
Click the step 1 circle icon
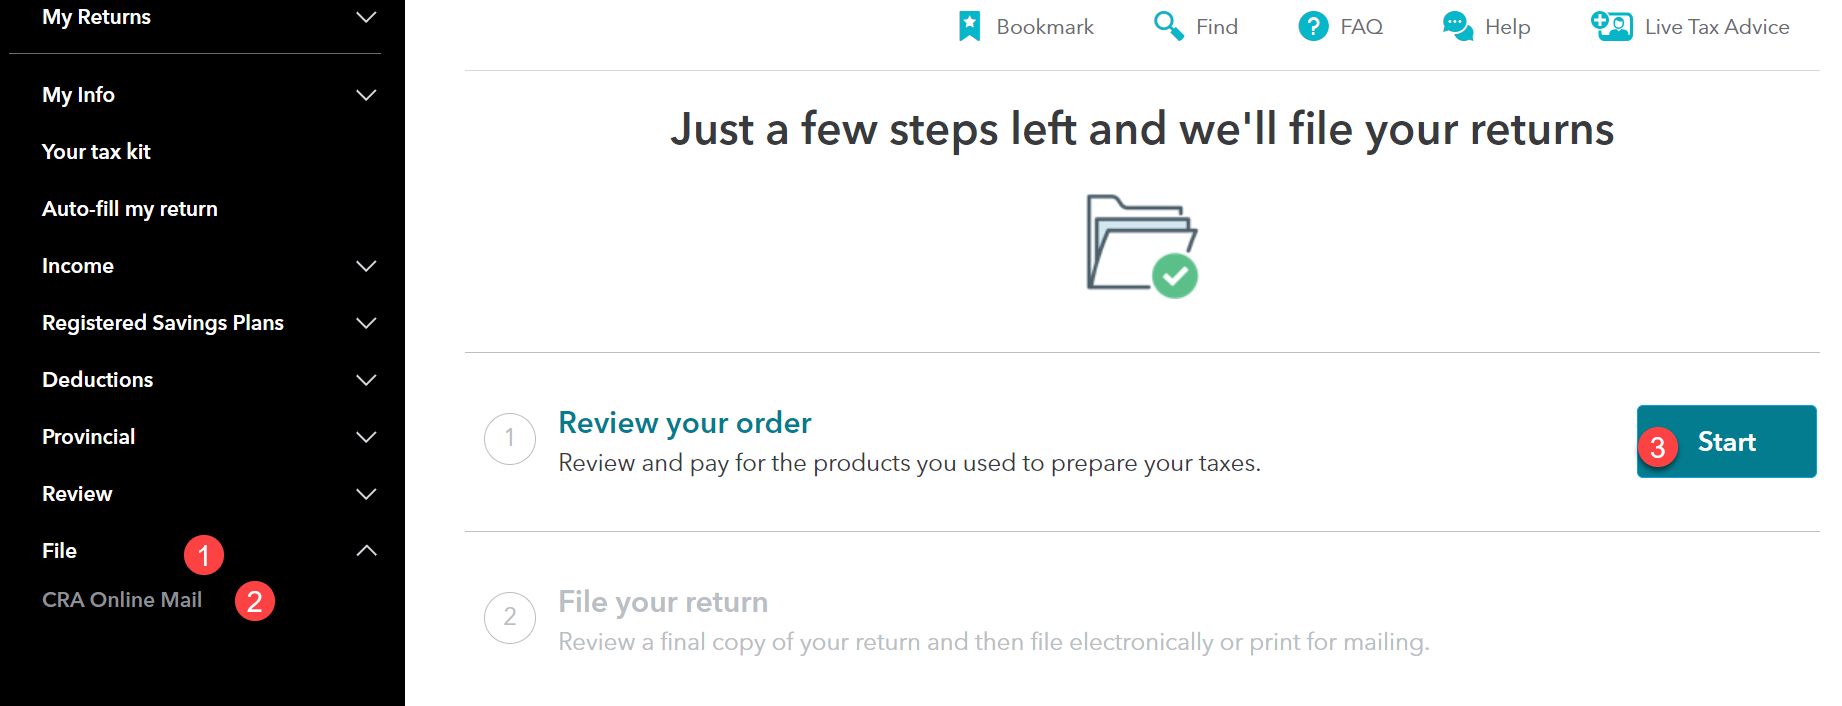510,439
